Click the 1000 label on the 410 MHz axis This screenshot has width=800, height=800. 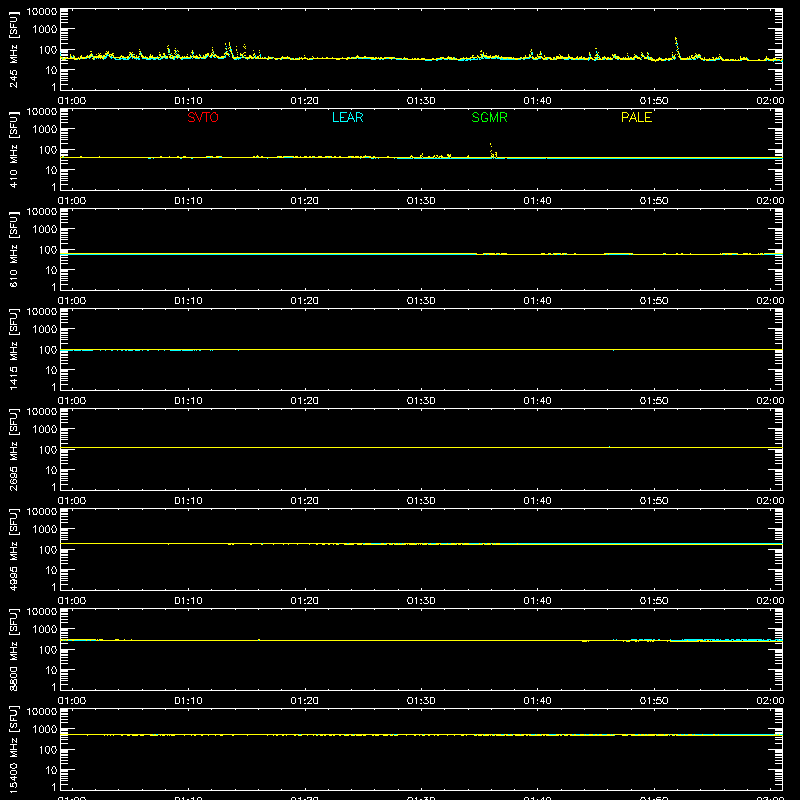[45, 130]
